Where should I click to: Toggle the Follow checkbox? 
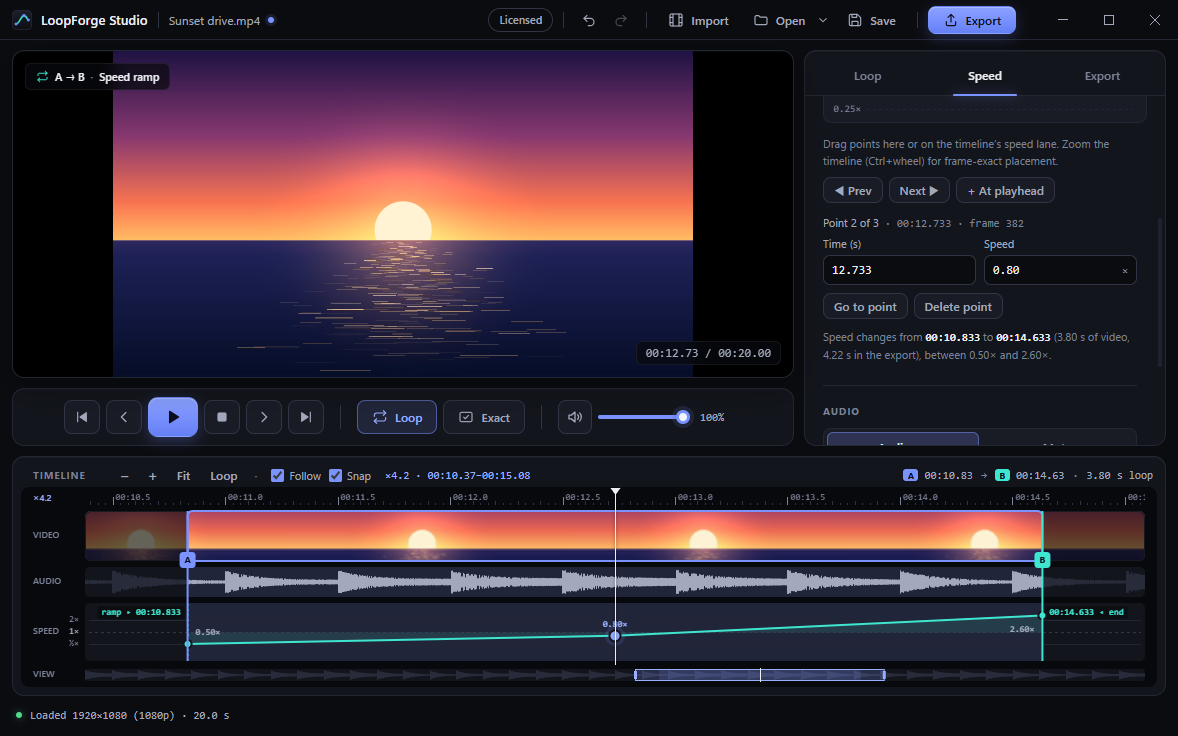click(277, 475)
